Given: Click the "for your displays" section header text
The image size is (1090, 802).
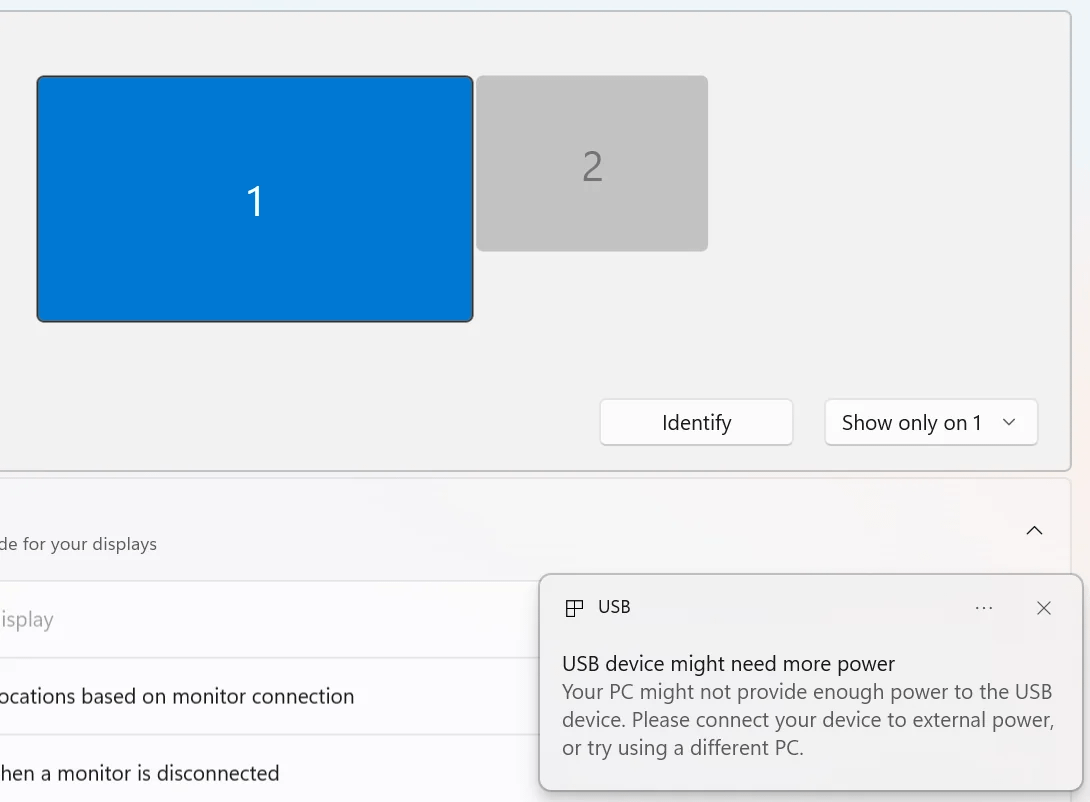Looking at the screenshot, I should coord(79,544).
